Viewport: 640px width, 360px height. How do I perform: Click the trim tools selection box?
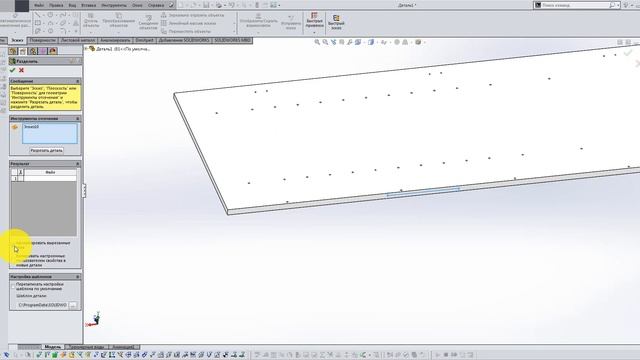pos(50,134)
